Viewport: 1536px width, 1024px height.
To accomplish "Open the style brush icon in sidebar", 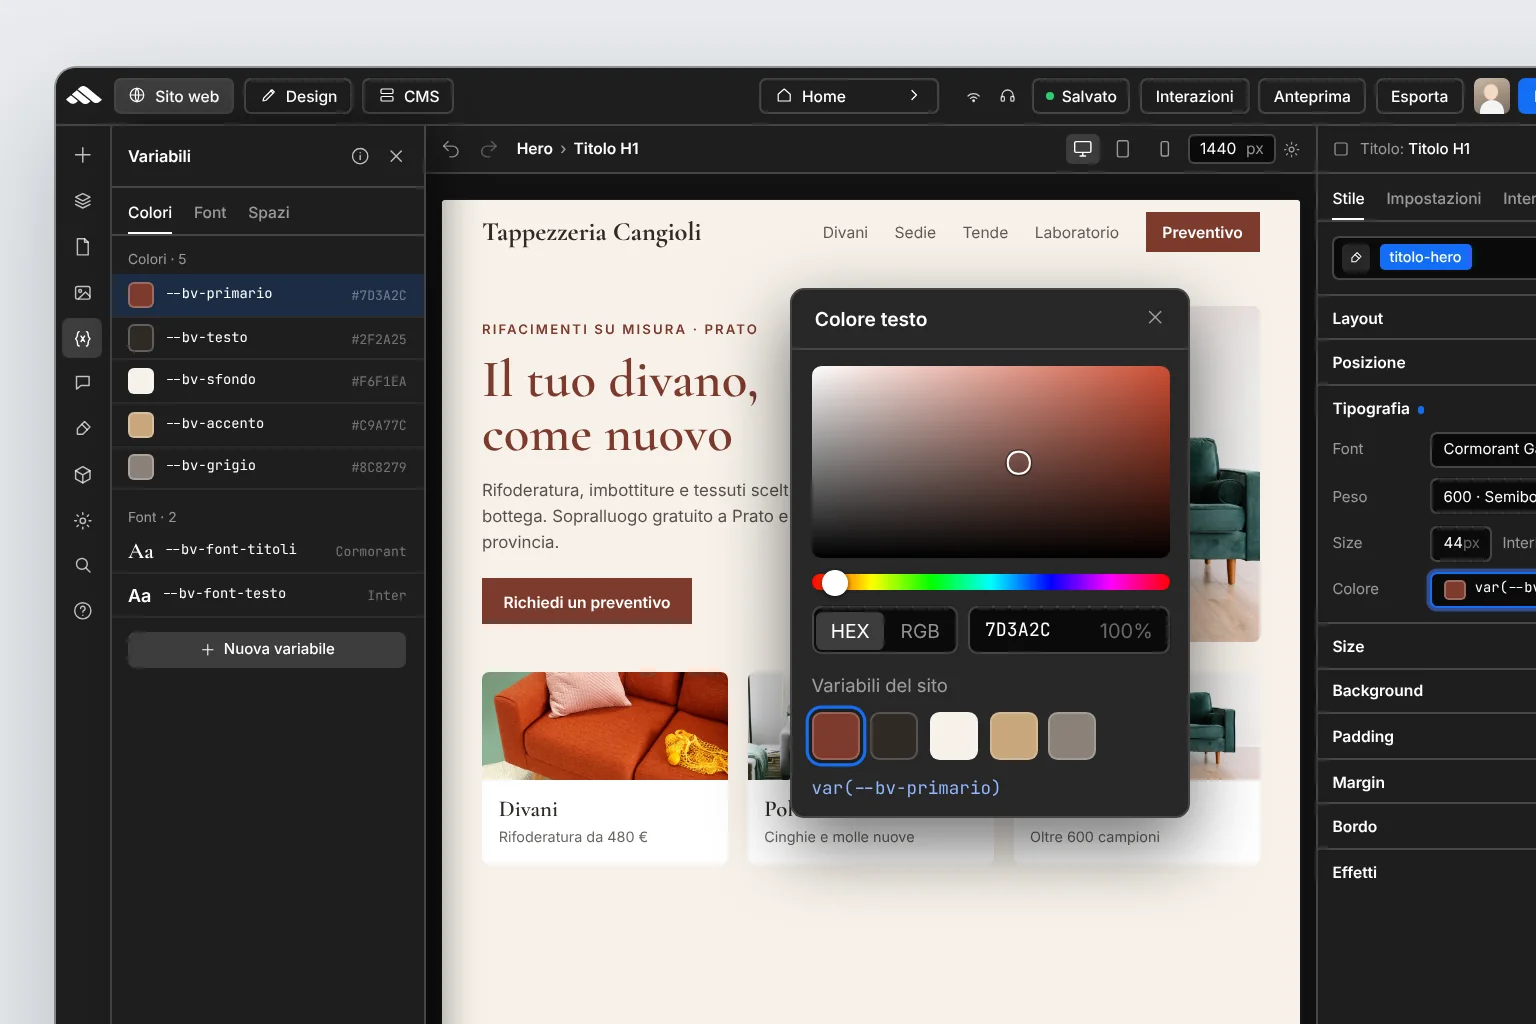I will click(x=83, y=428).
